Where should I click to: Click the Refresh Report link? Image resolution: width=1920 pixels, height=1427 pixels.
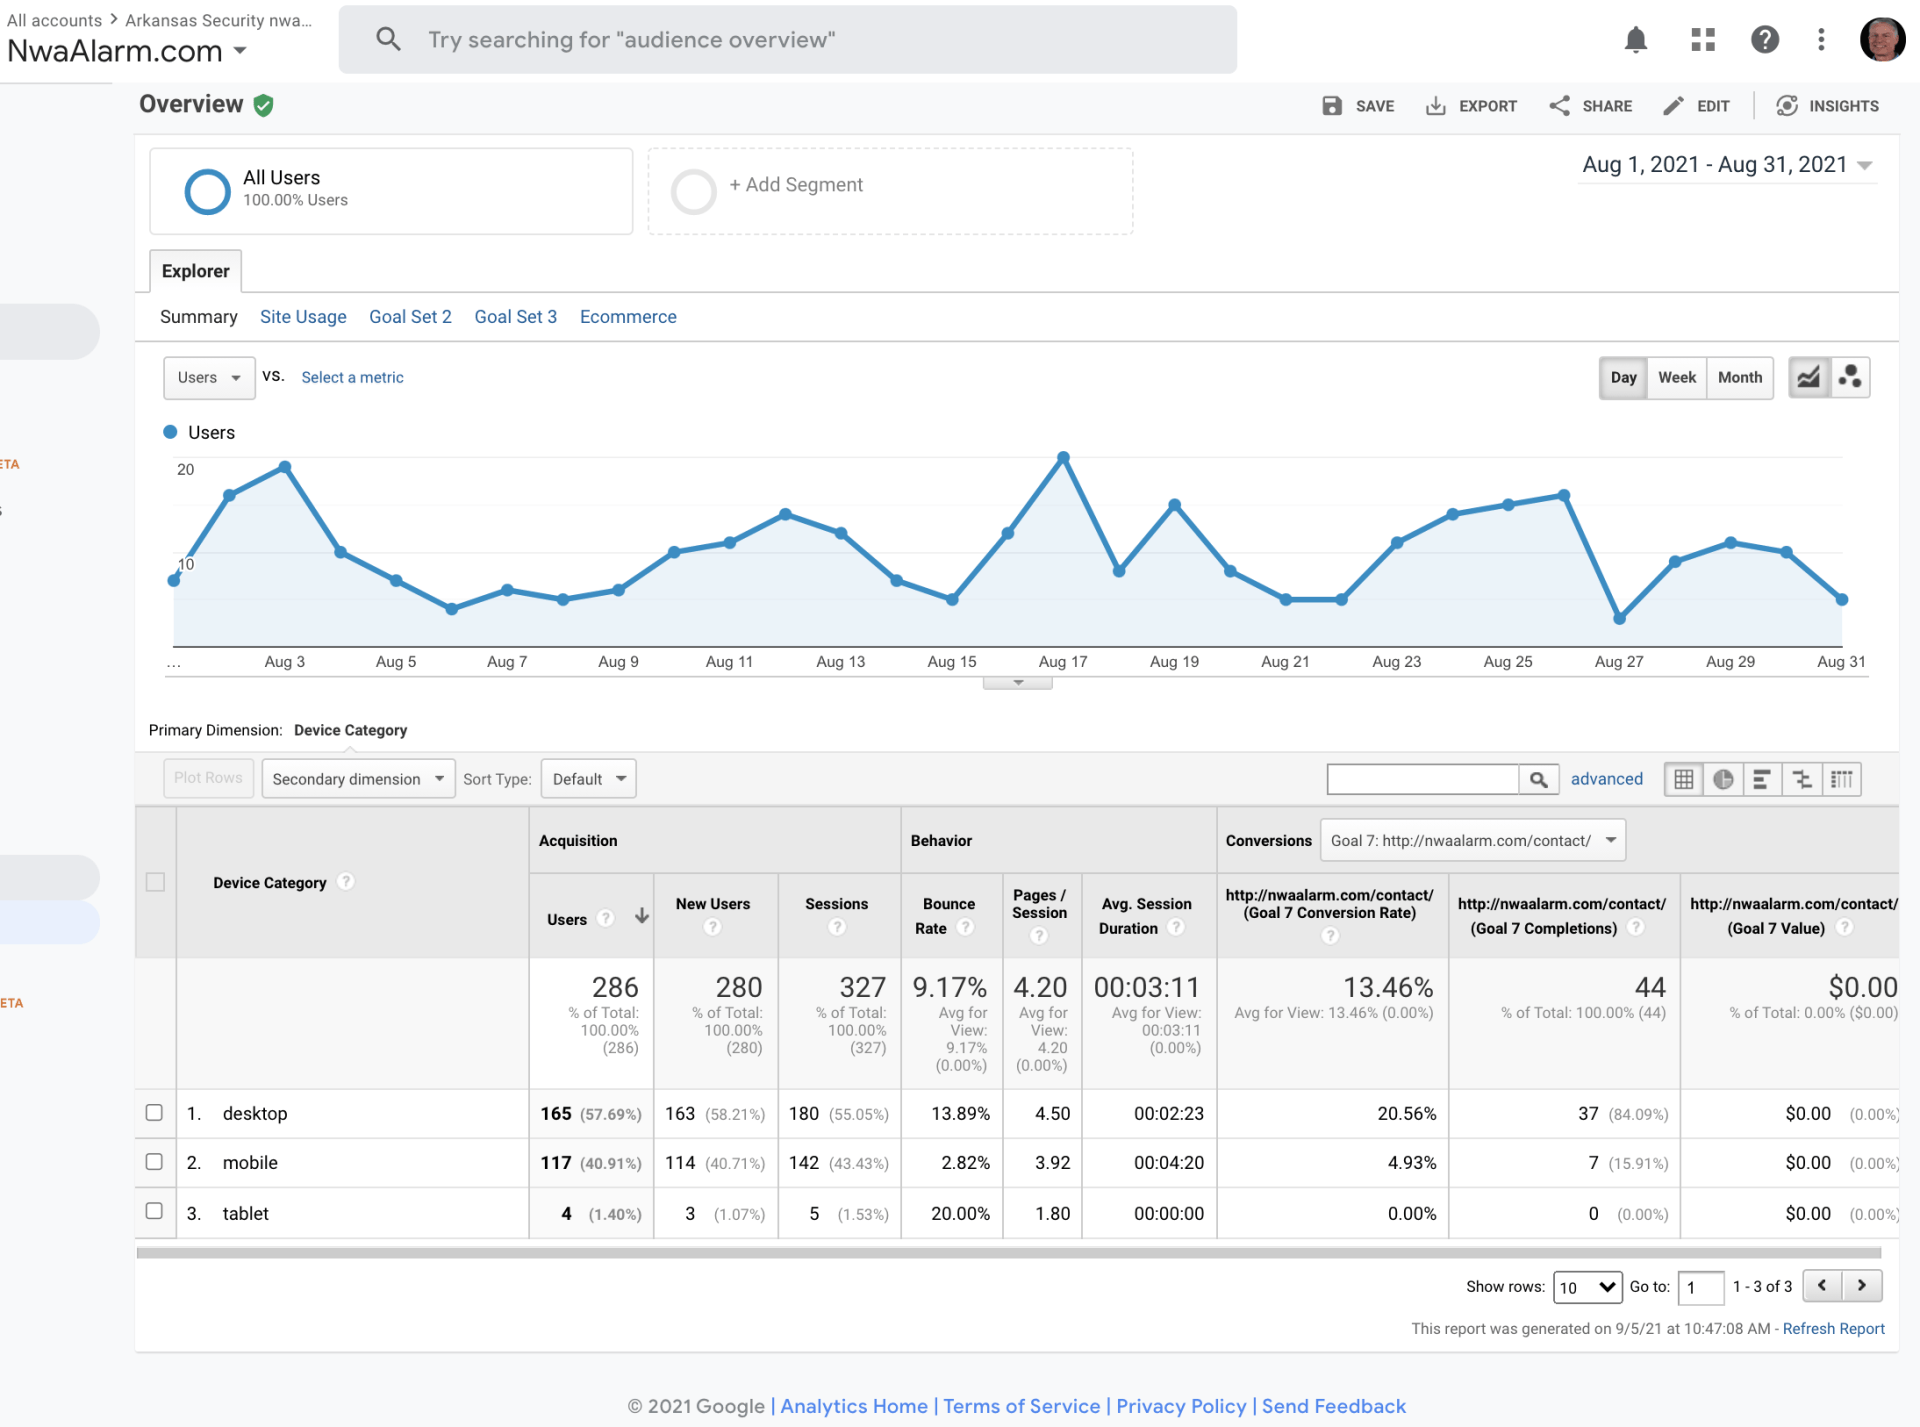pos(1832,1329)
